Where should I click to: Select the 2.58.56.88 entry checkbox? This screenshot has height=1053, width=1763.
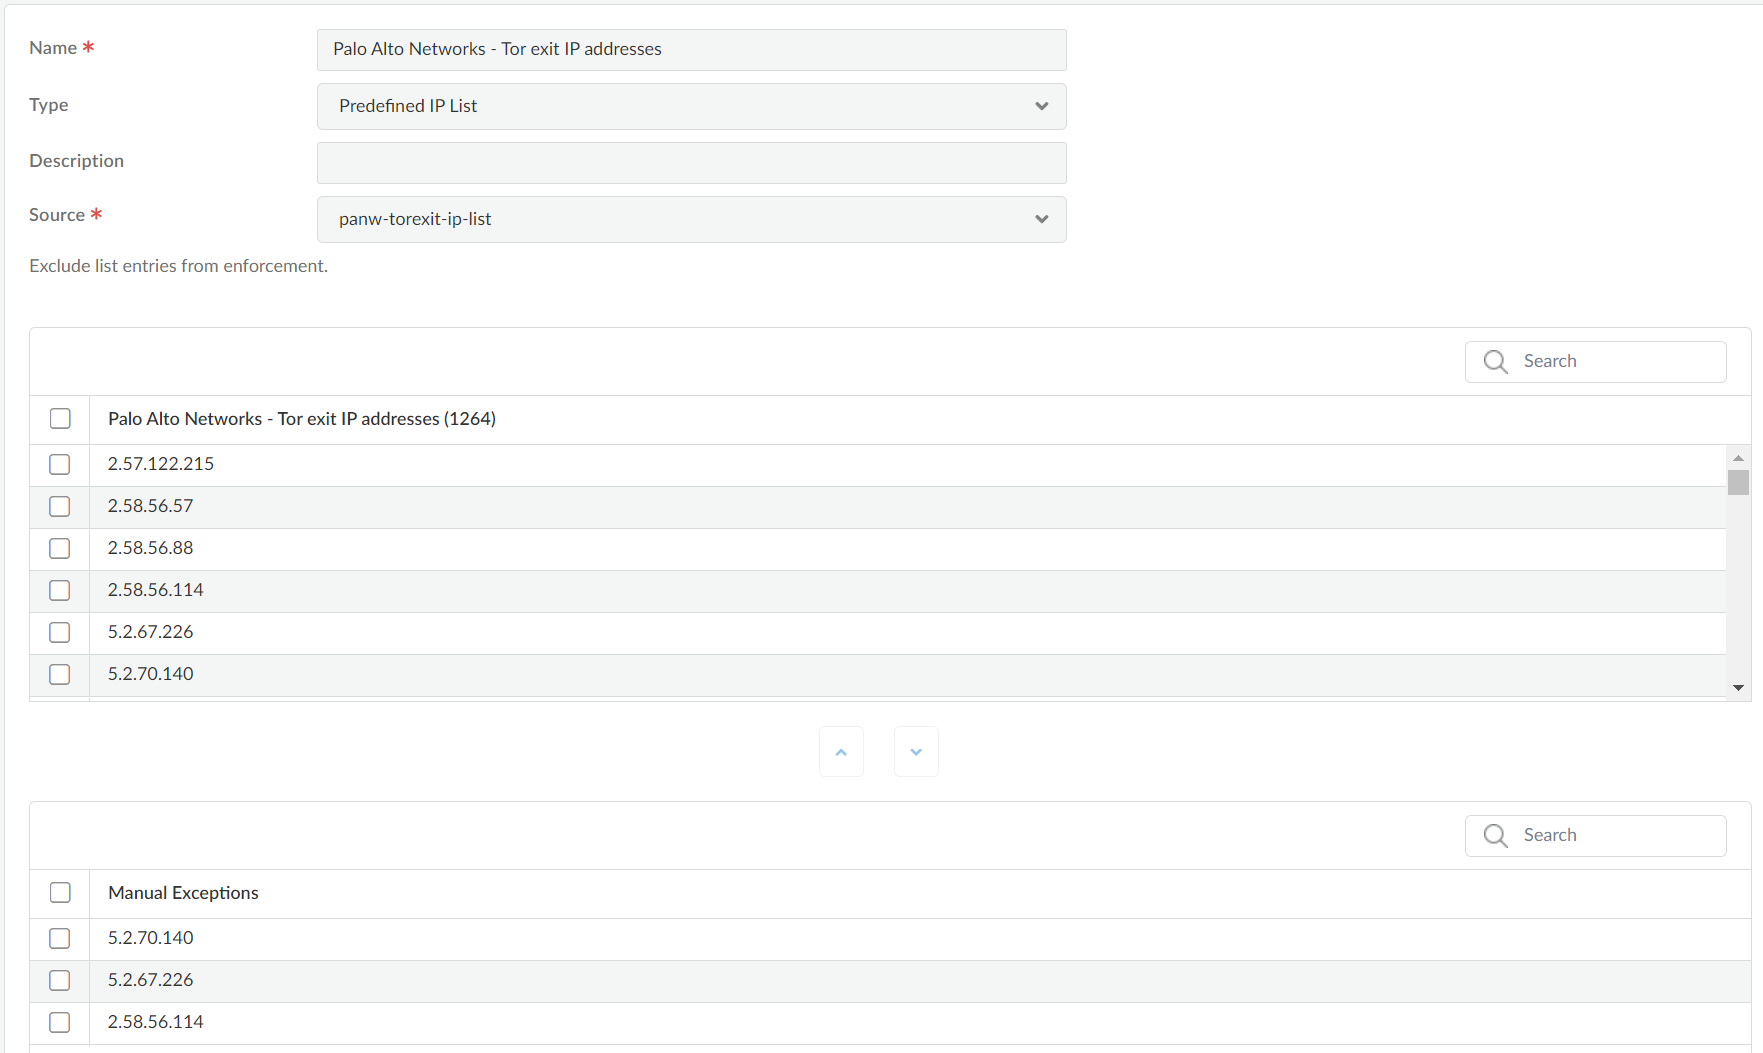[x=60, y=549]
